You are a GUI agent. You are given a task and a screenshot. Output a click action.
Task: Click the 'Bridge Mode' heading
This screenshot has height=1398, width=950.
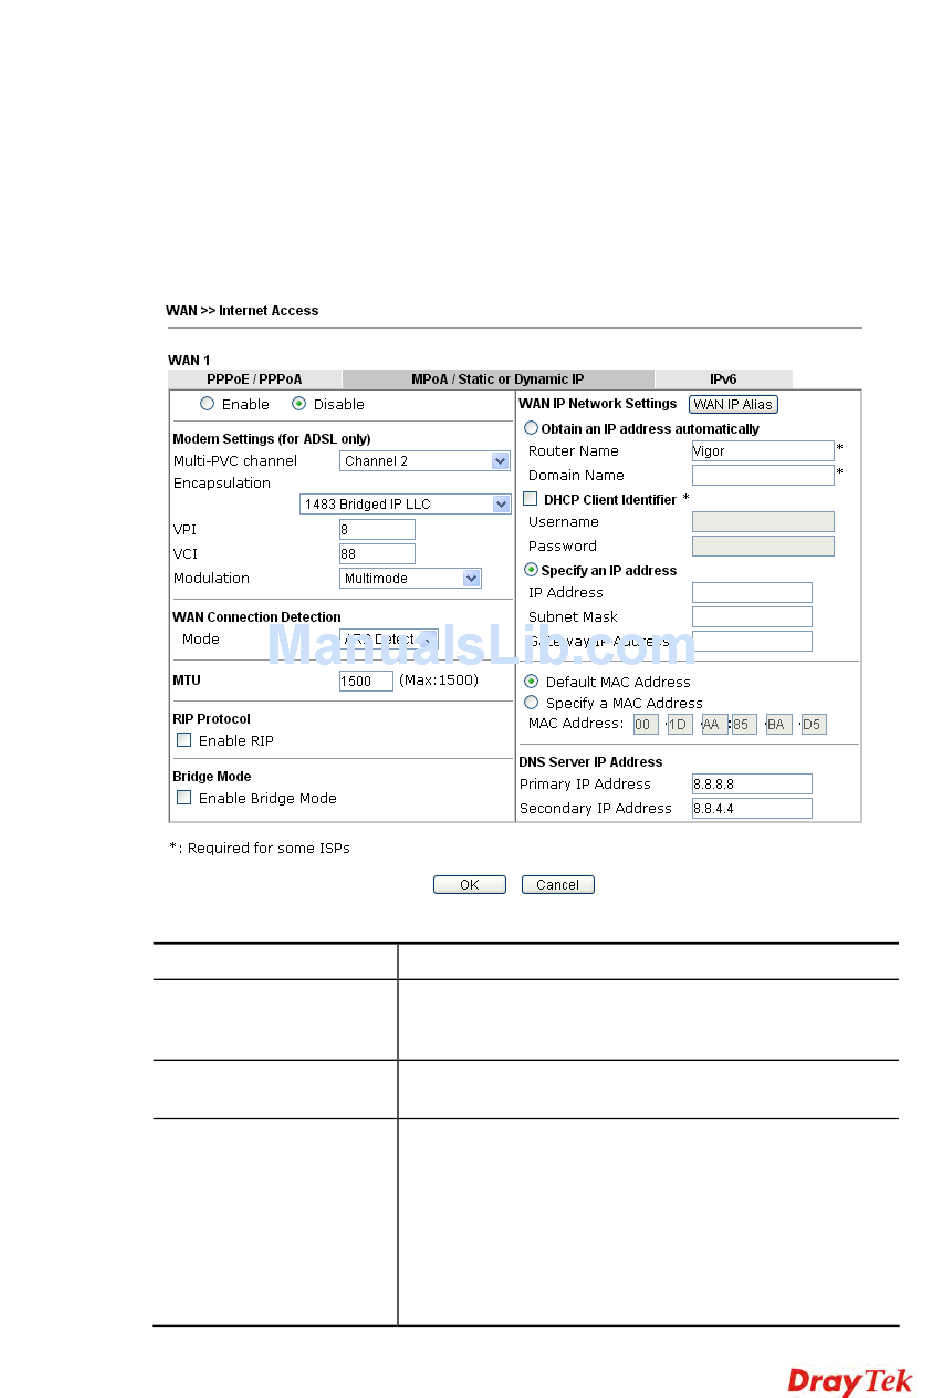(x=211, y=776)
